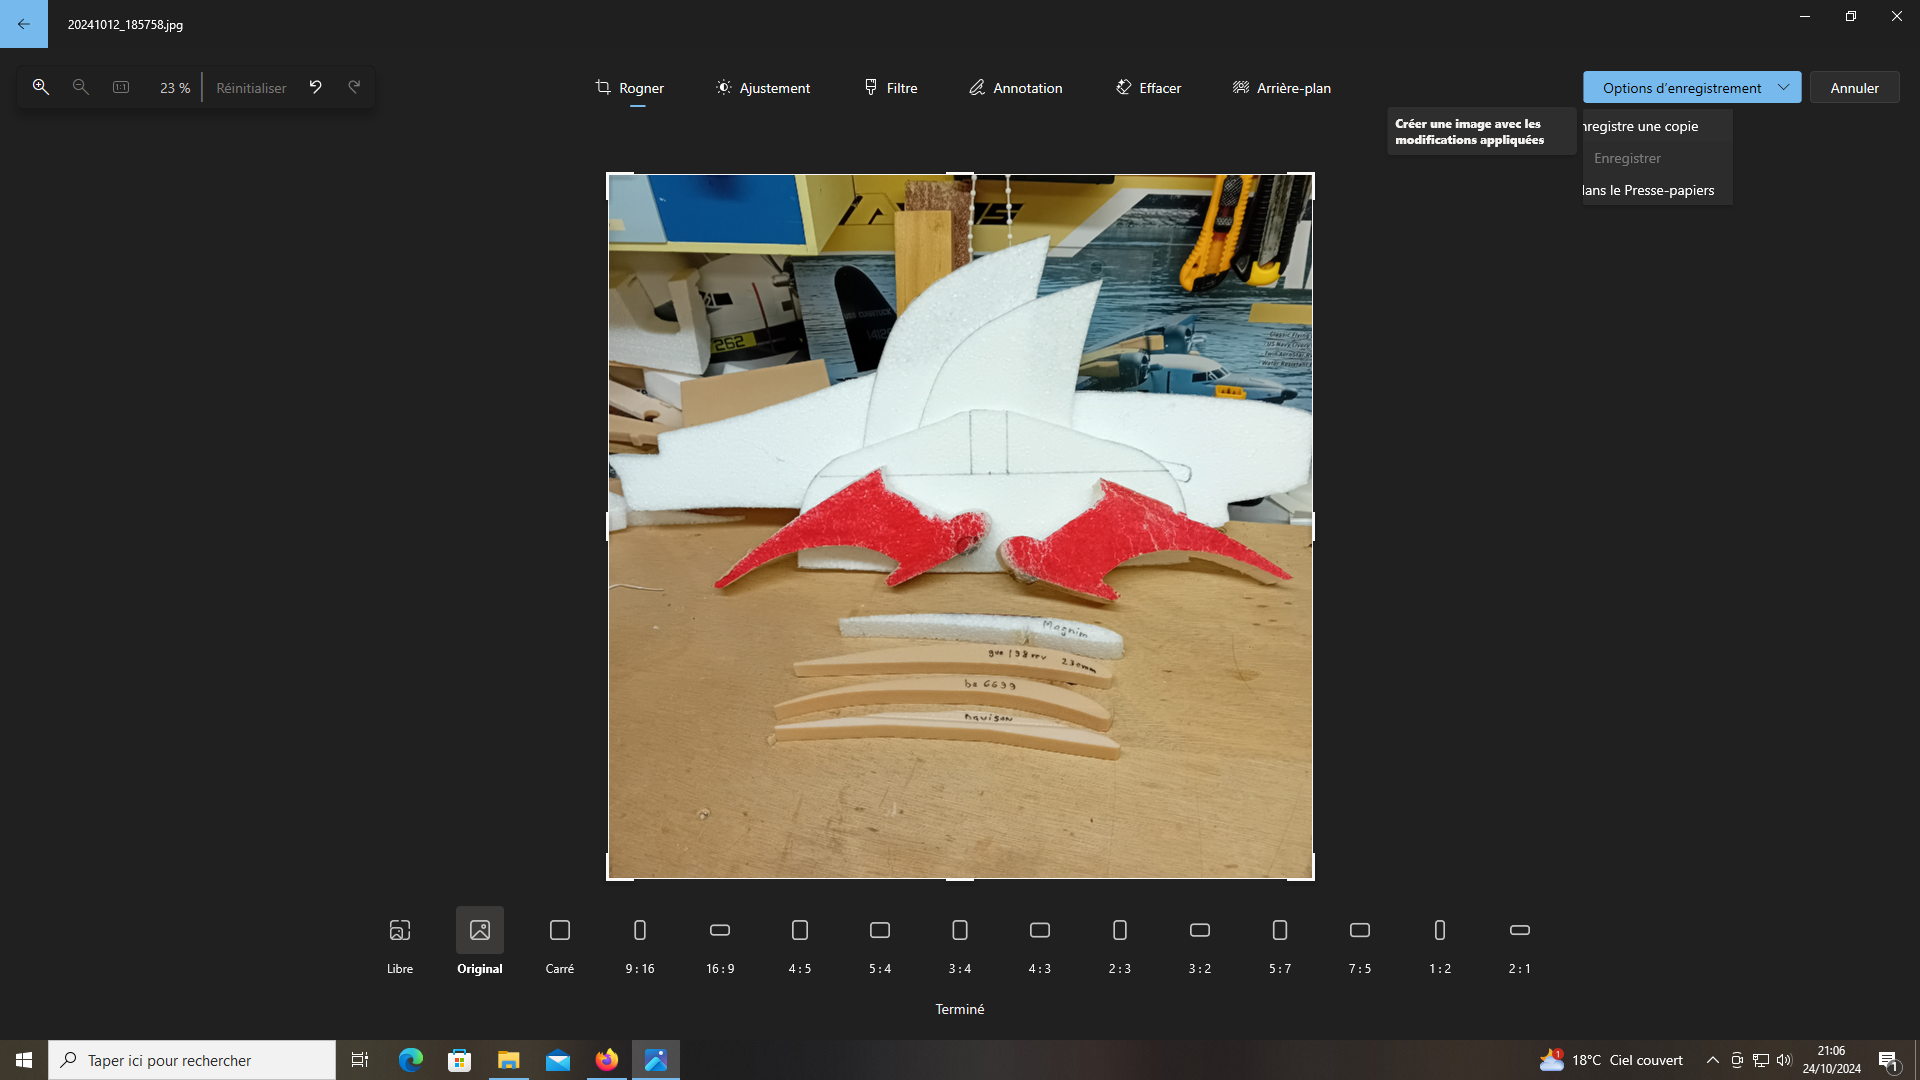Select the 3:4 aspect ratio
This screenshot has height=1080, width=1920.
click(960, 944)
